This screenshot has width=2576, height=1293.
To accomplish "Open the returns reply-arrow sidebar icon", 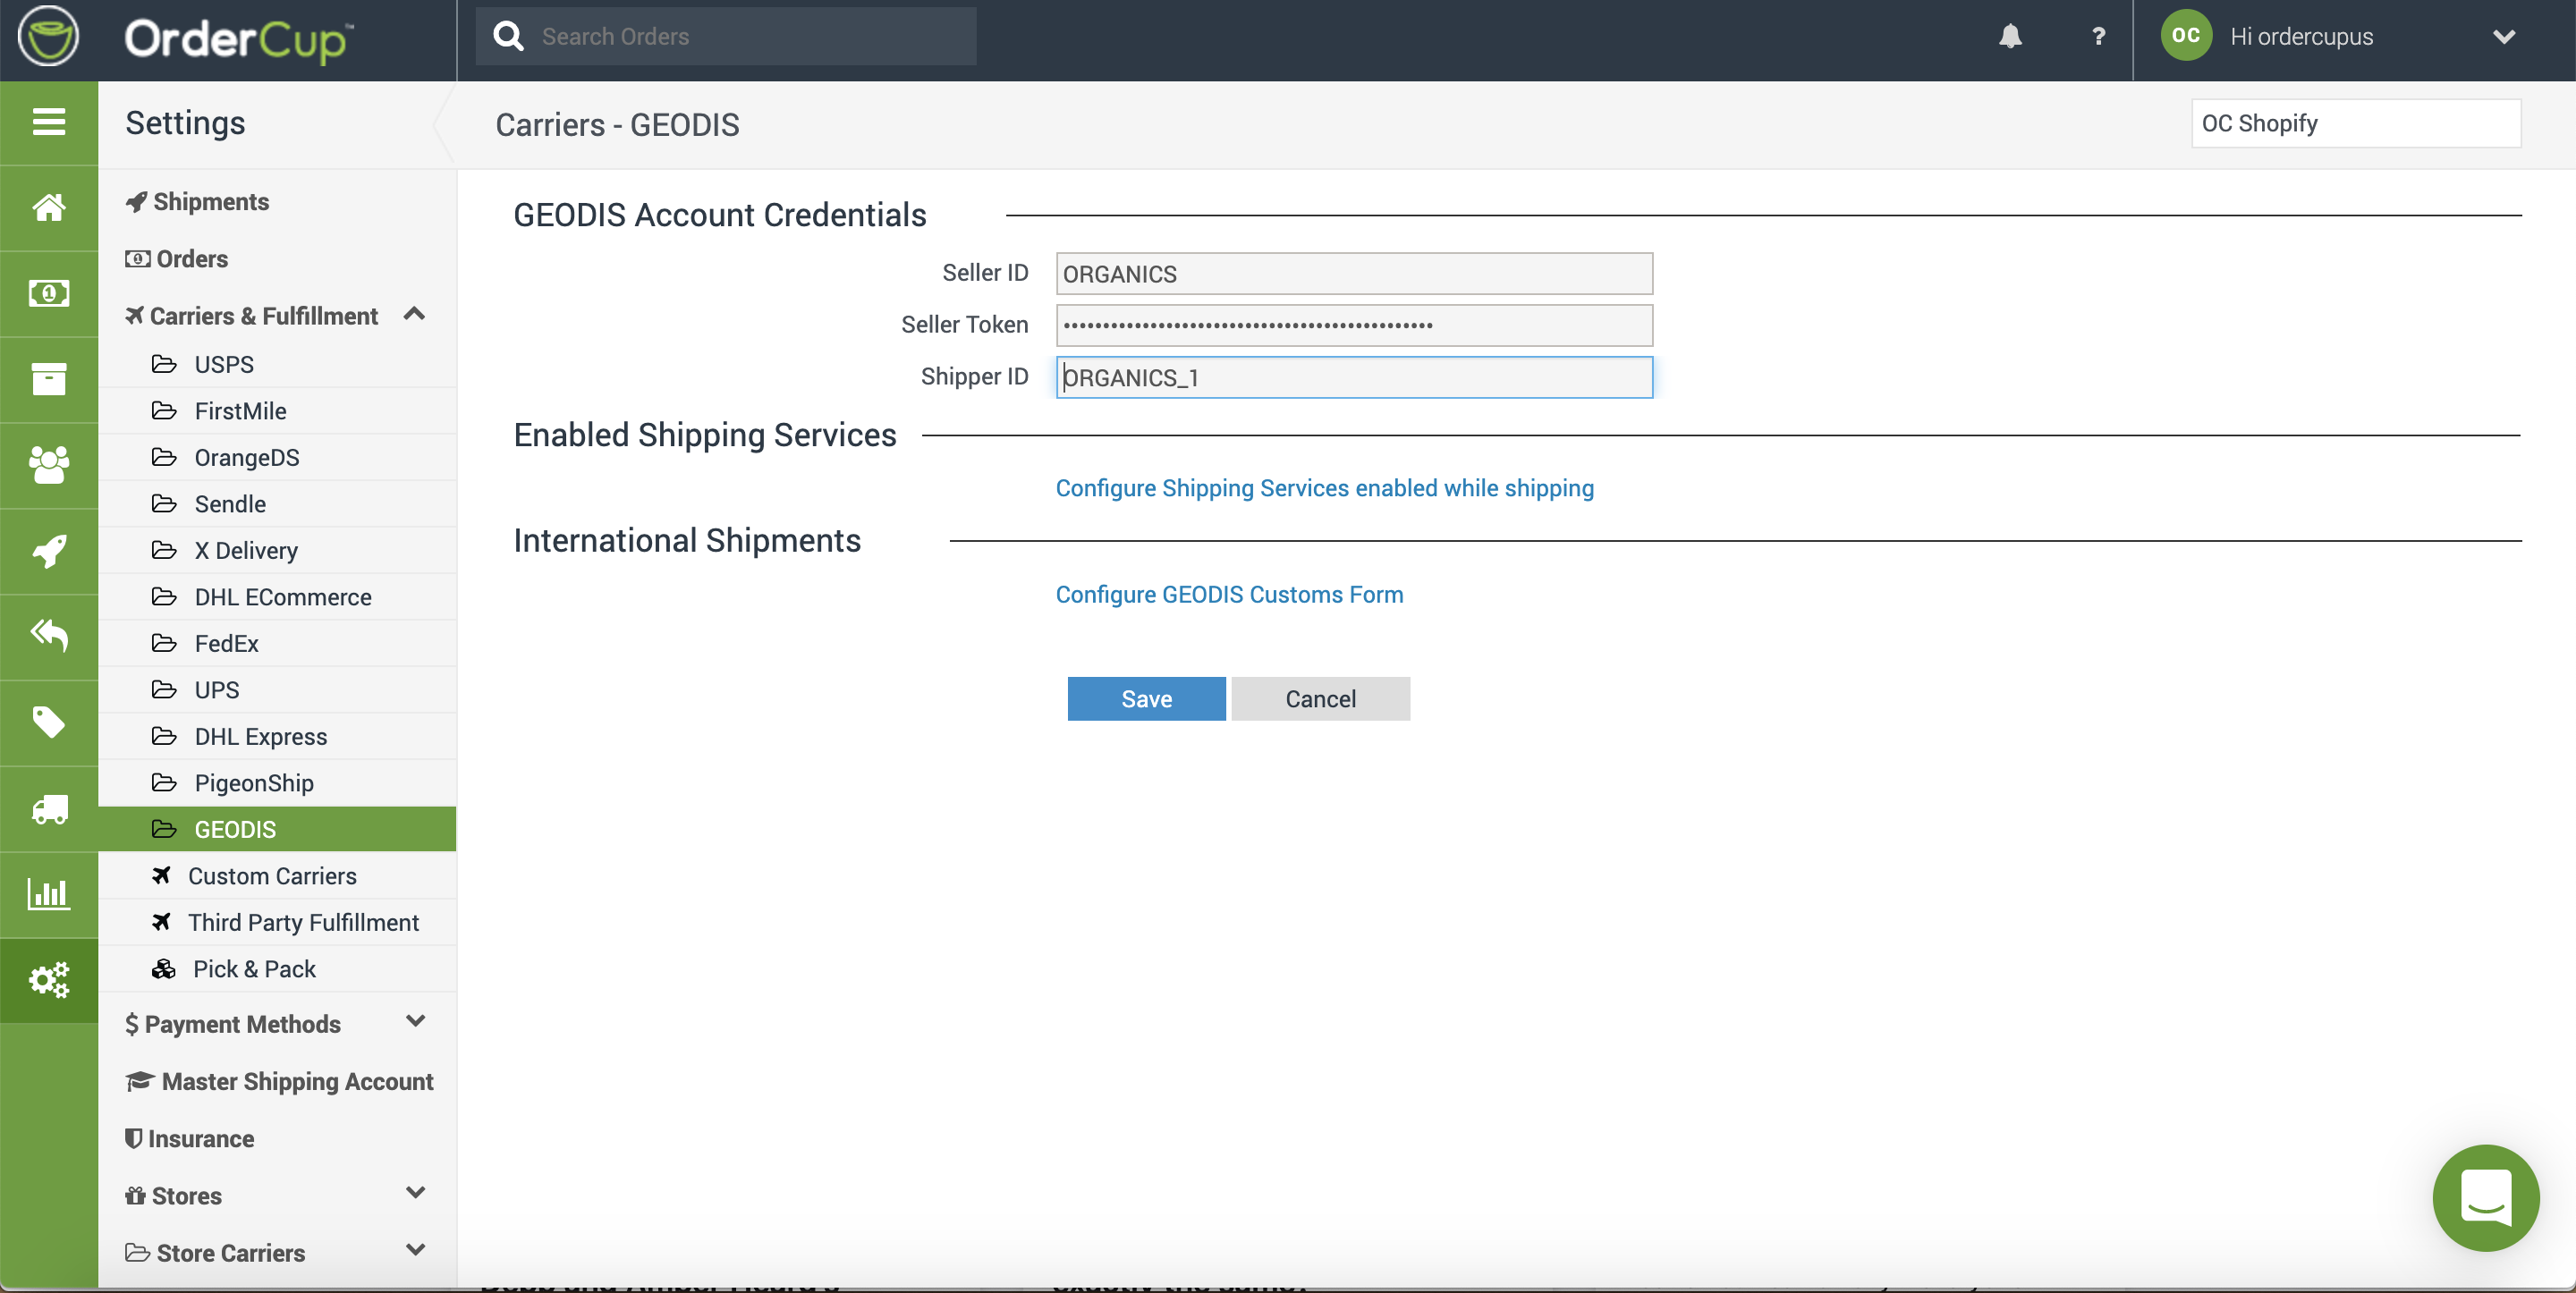I will click(48, 636).
